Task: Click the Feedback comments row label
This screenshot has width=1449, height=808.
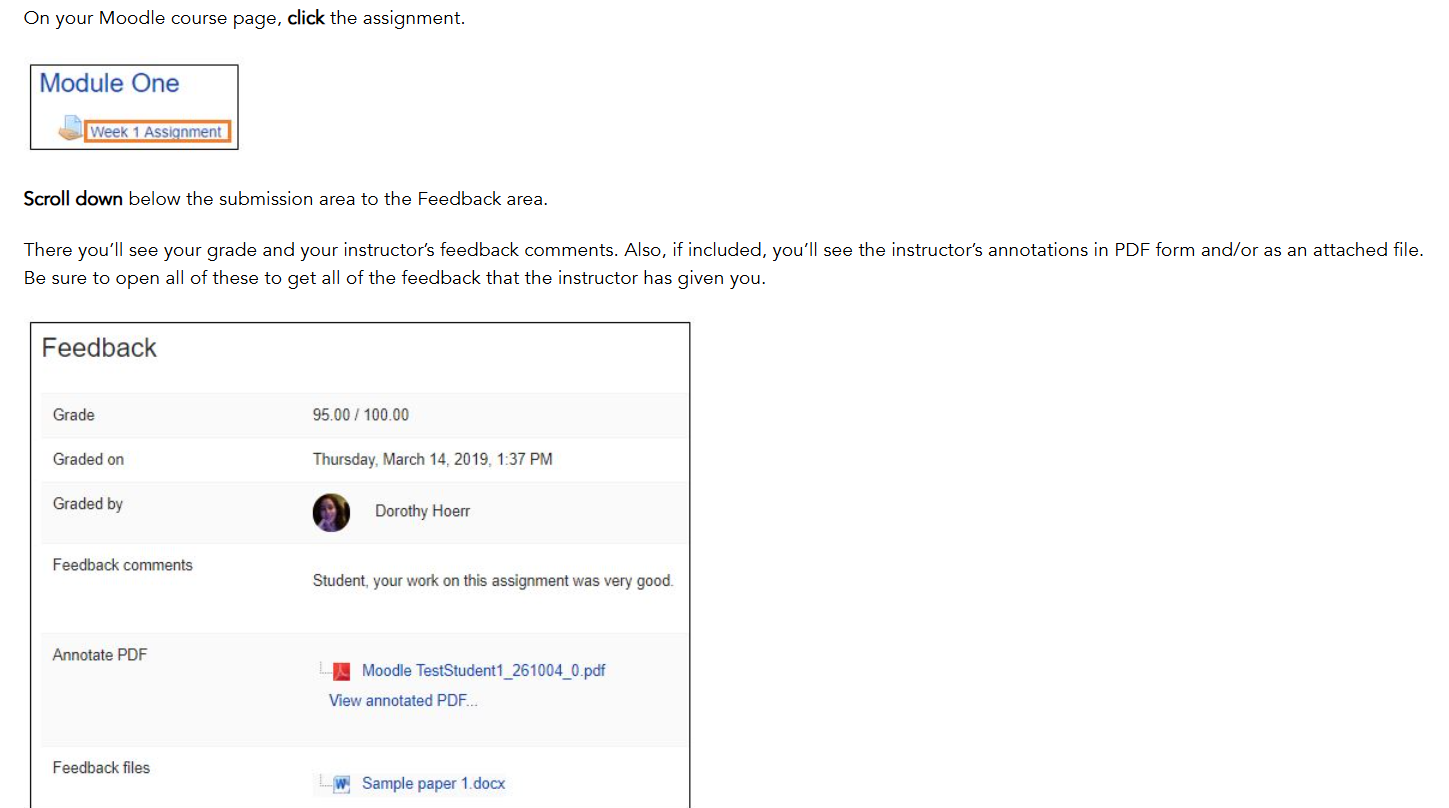Action: click(122, 565)
